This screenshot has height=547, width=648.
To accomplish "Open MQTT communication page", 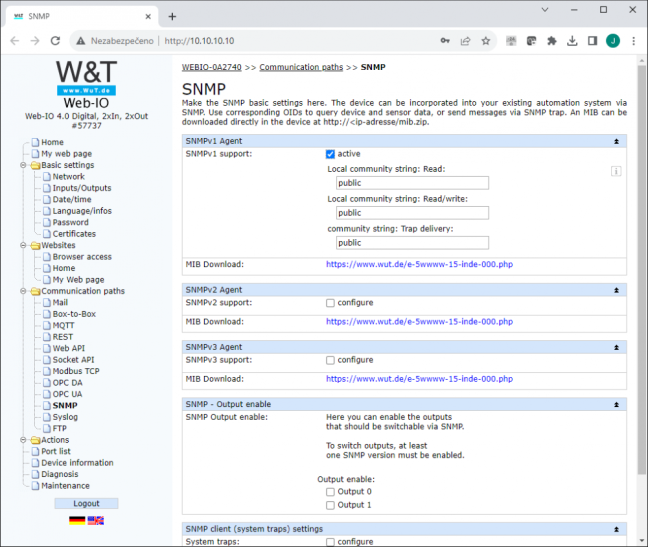I will [x=63, y=326].
